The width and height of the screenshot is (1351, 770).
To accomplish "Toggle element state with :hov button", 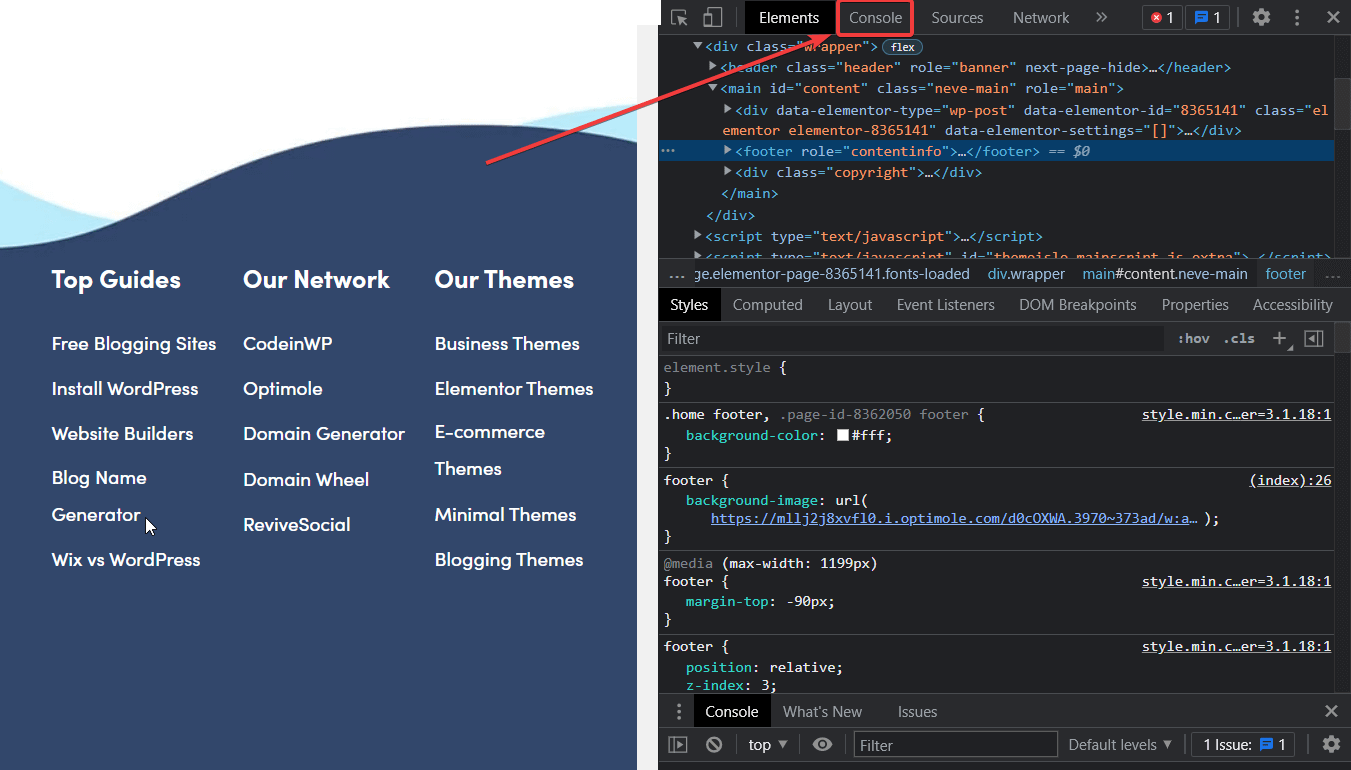I will coord(1192,338).
